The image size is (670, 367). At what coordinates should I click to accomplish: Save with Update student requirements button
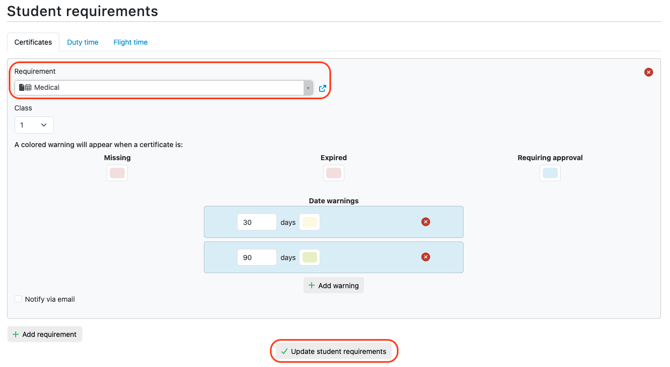[334, 351]
